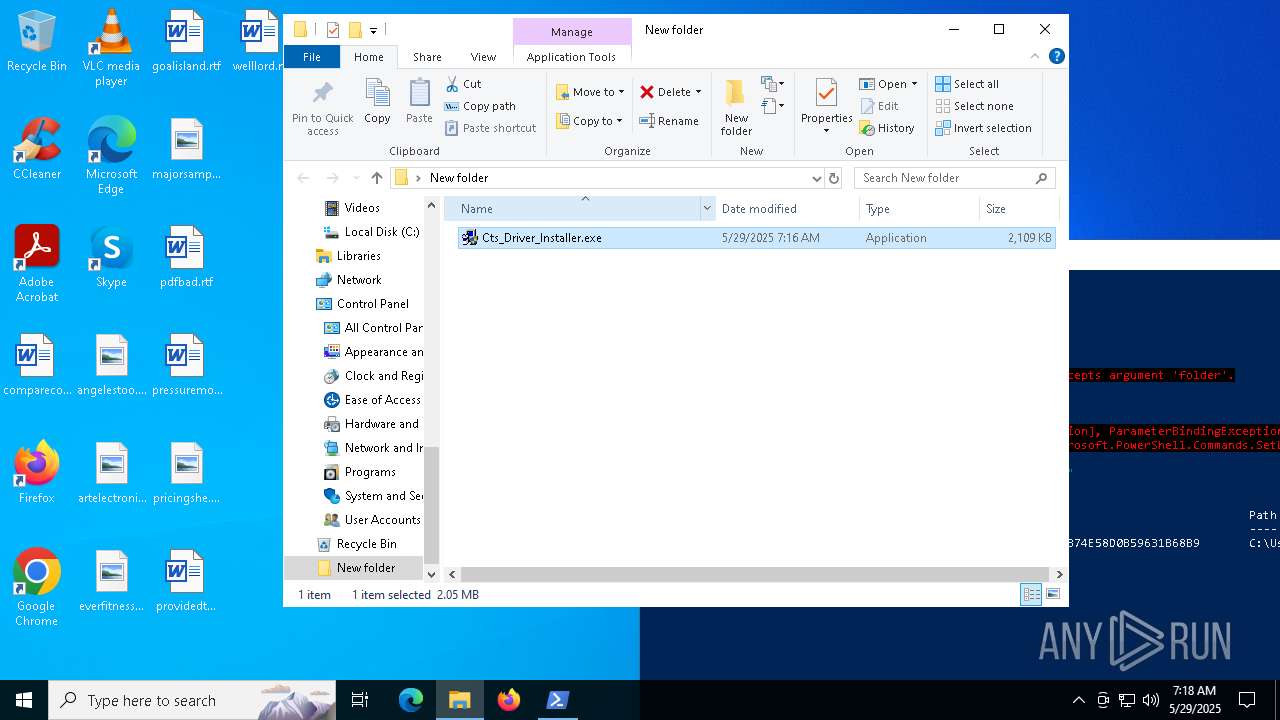Click Copy path in the ribbon

(x=480, y=106)
